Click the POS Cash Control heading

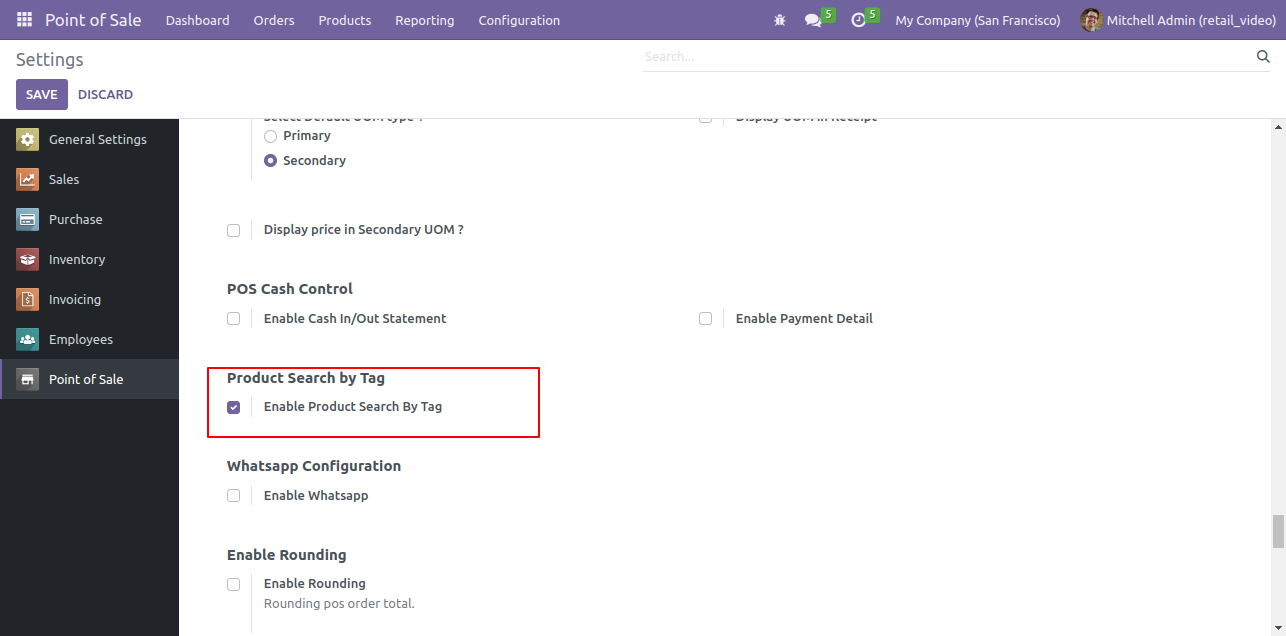click(290, 289)
